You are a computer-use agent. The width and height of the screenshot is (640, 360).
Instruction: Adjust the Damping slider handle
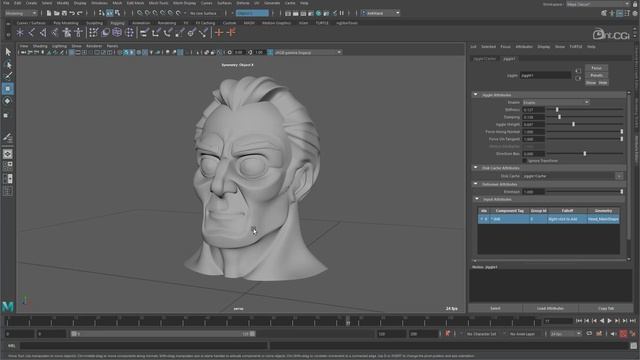tap(560, 117)
